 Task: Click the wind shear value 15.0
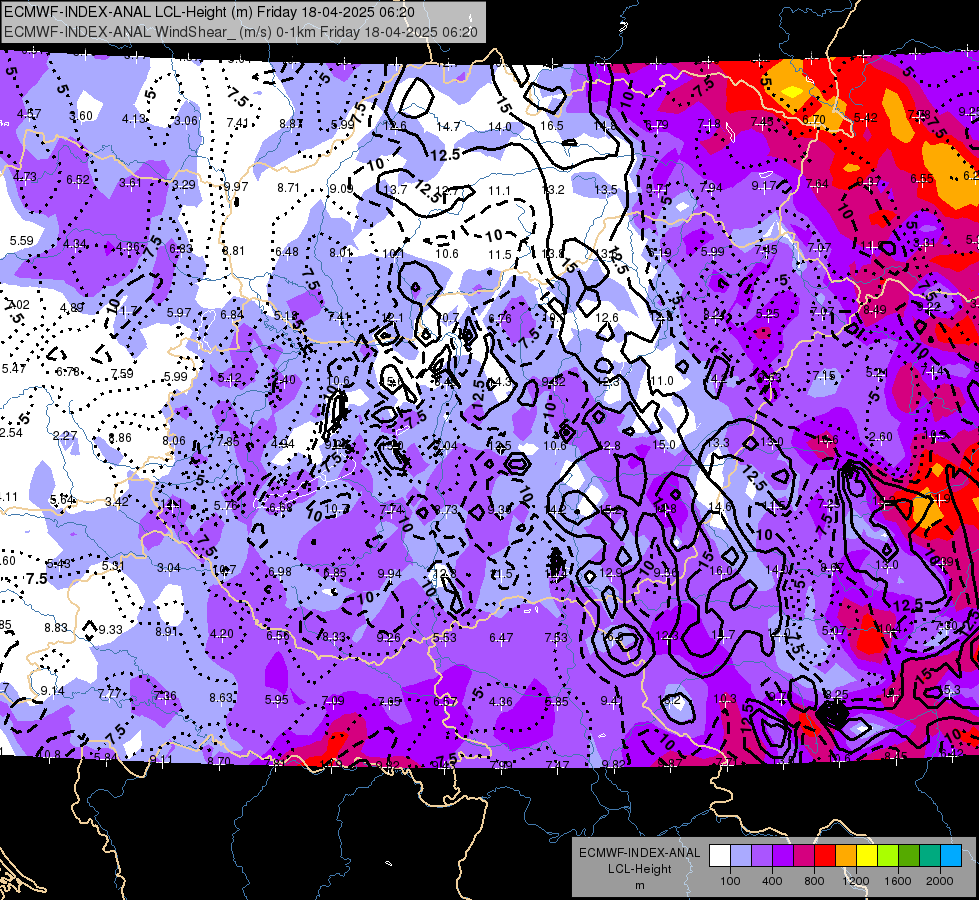point(664,445)
